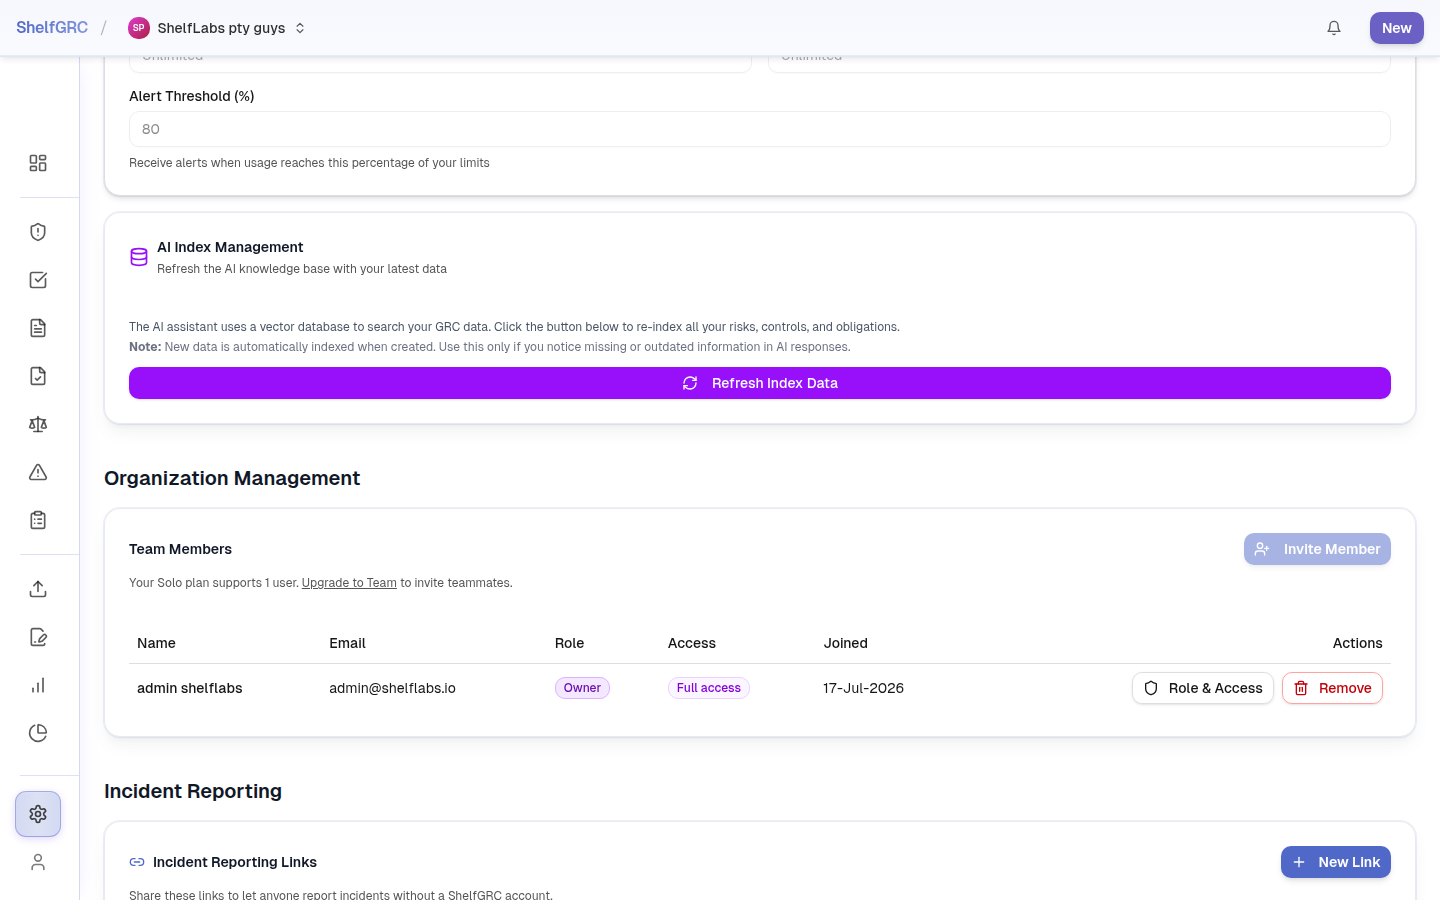Click the AI Index Management database icon
The image size is (1440, 900).
[x=139, y=257]
